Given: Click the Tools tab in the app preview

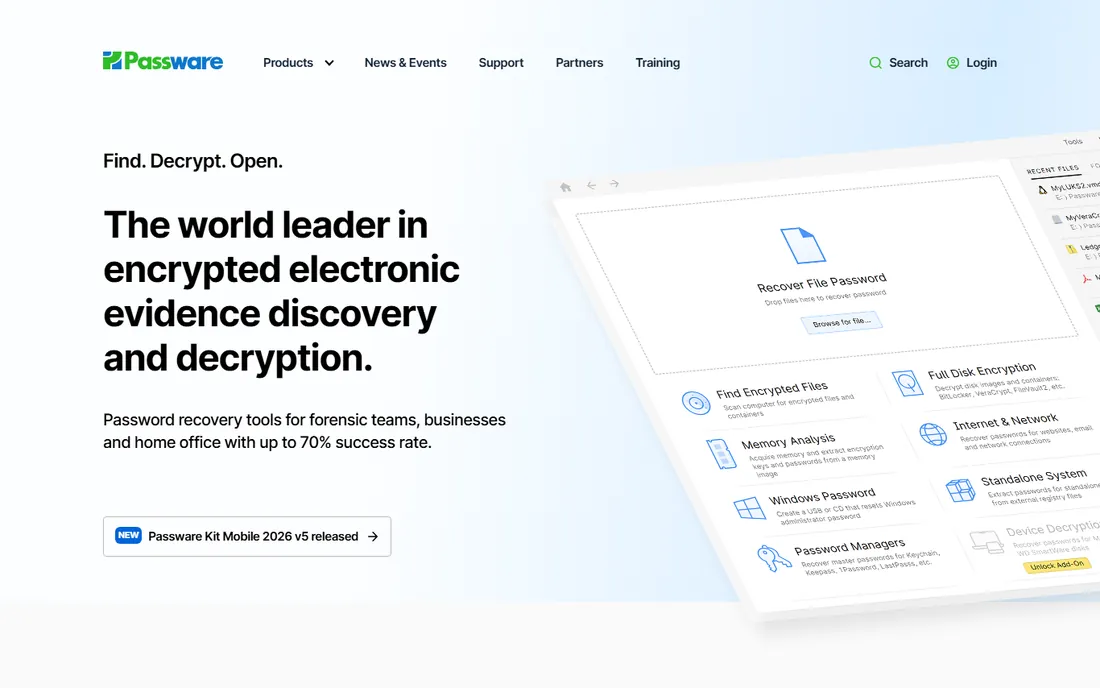Looking at the screenshot, I should click(1073, 142).
